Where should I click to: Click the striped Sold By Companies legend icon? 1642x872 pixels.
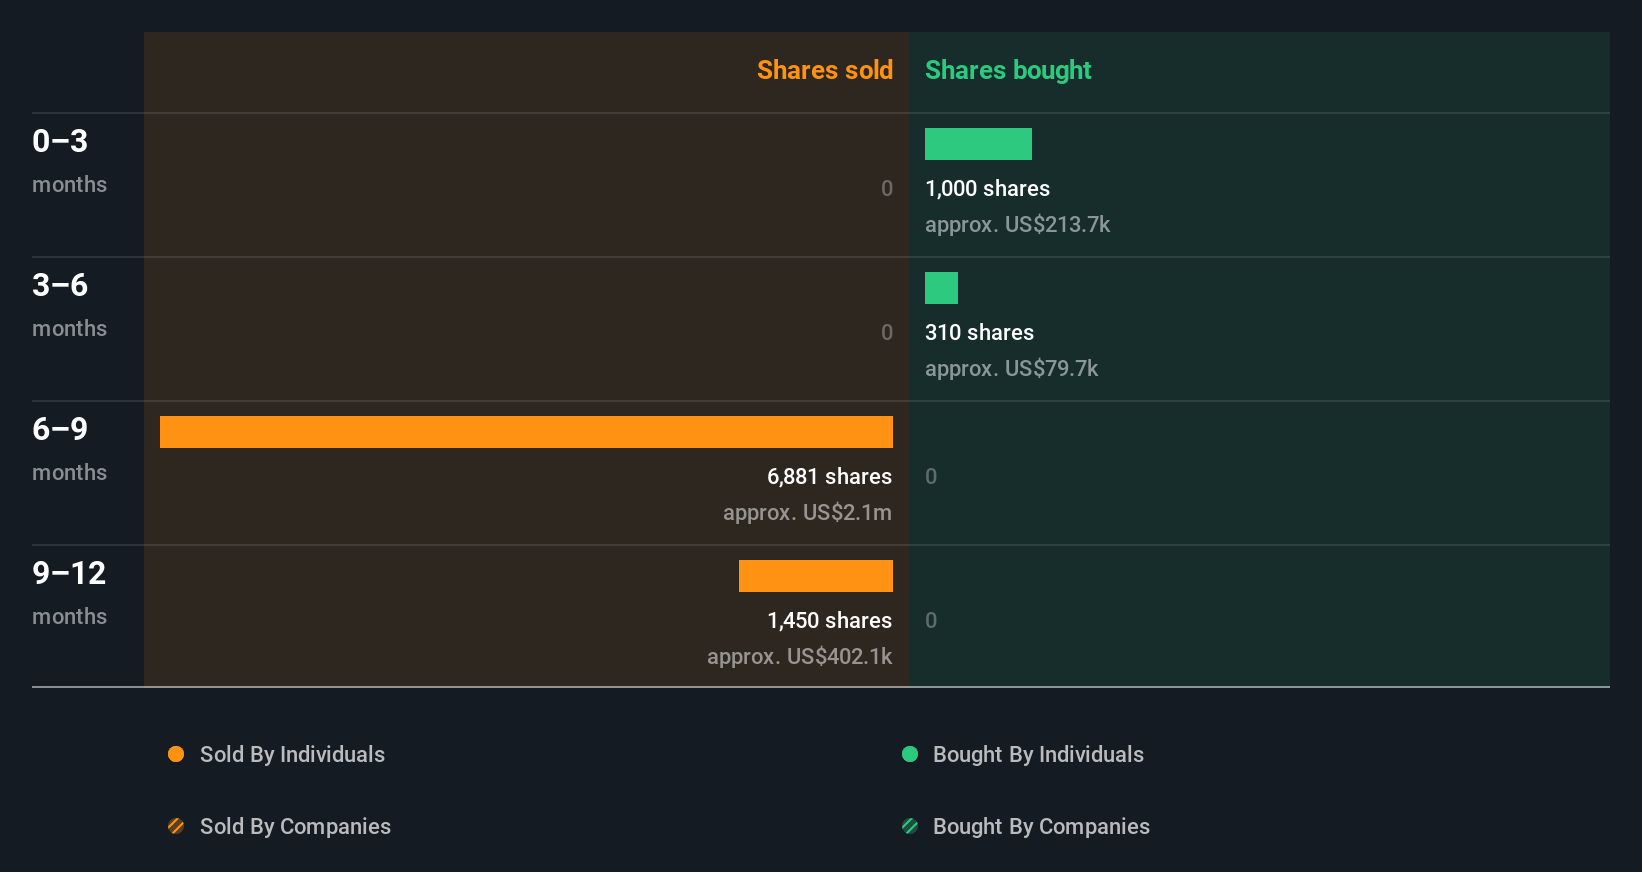[x=176, y=826]
